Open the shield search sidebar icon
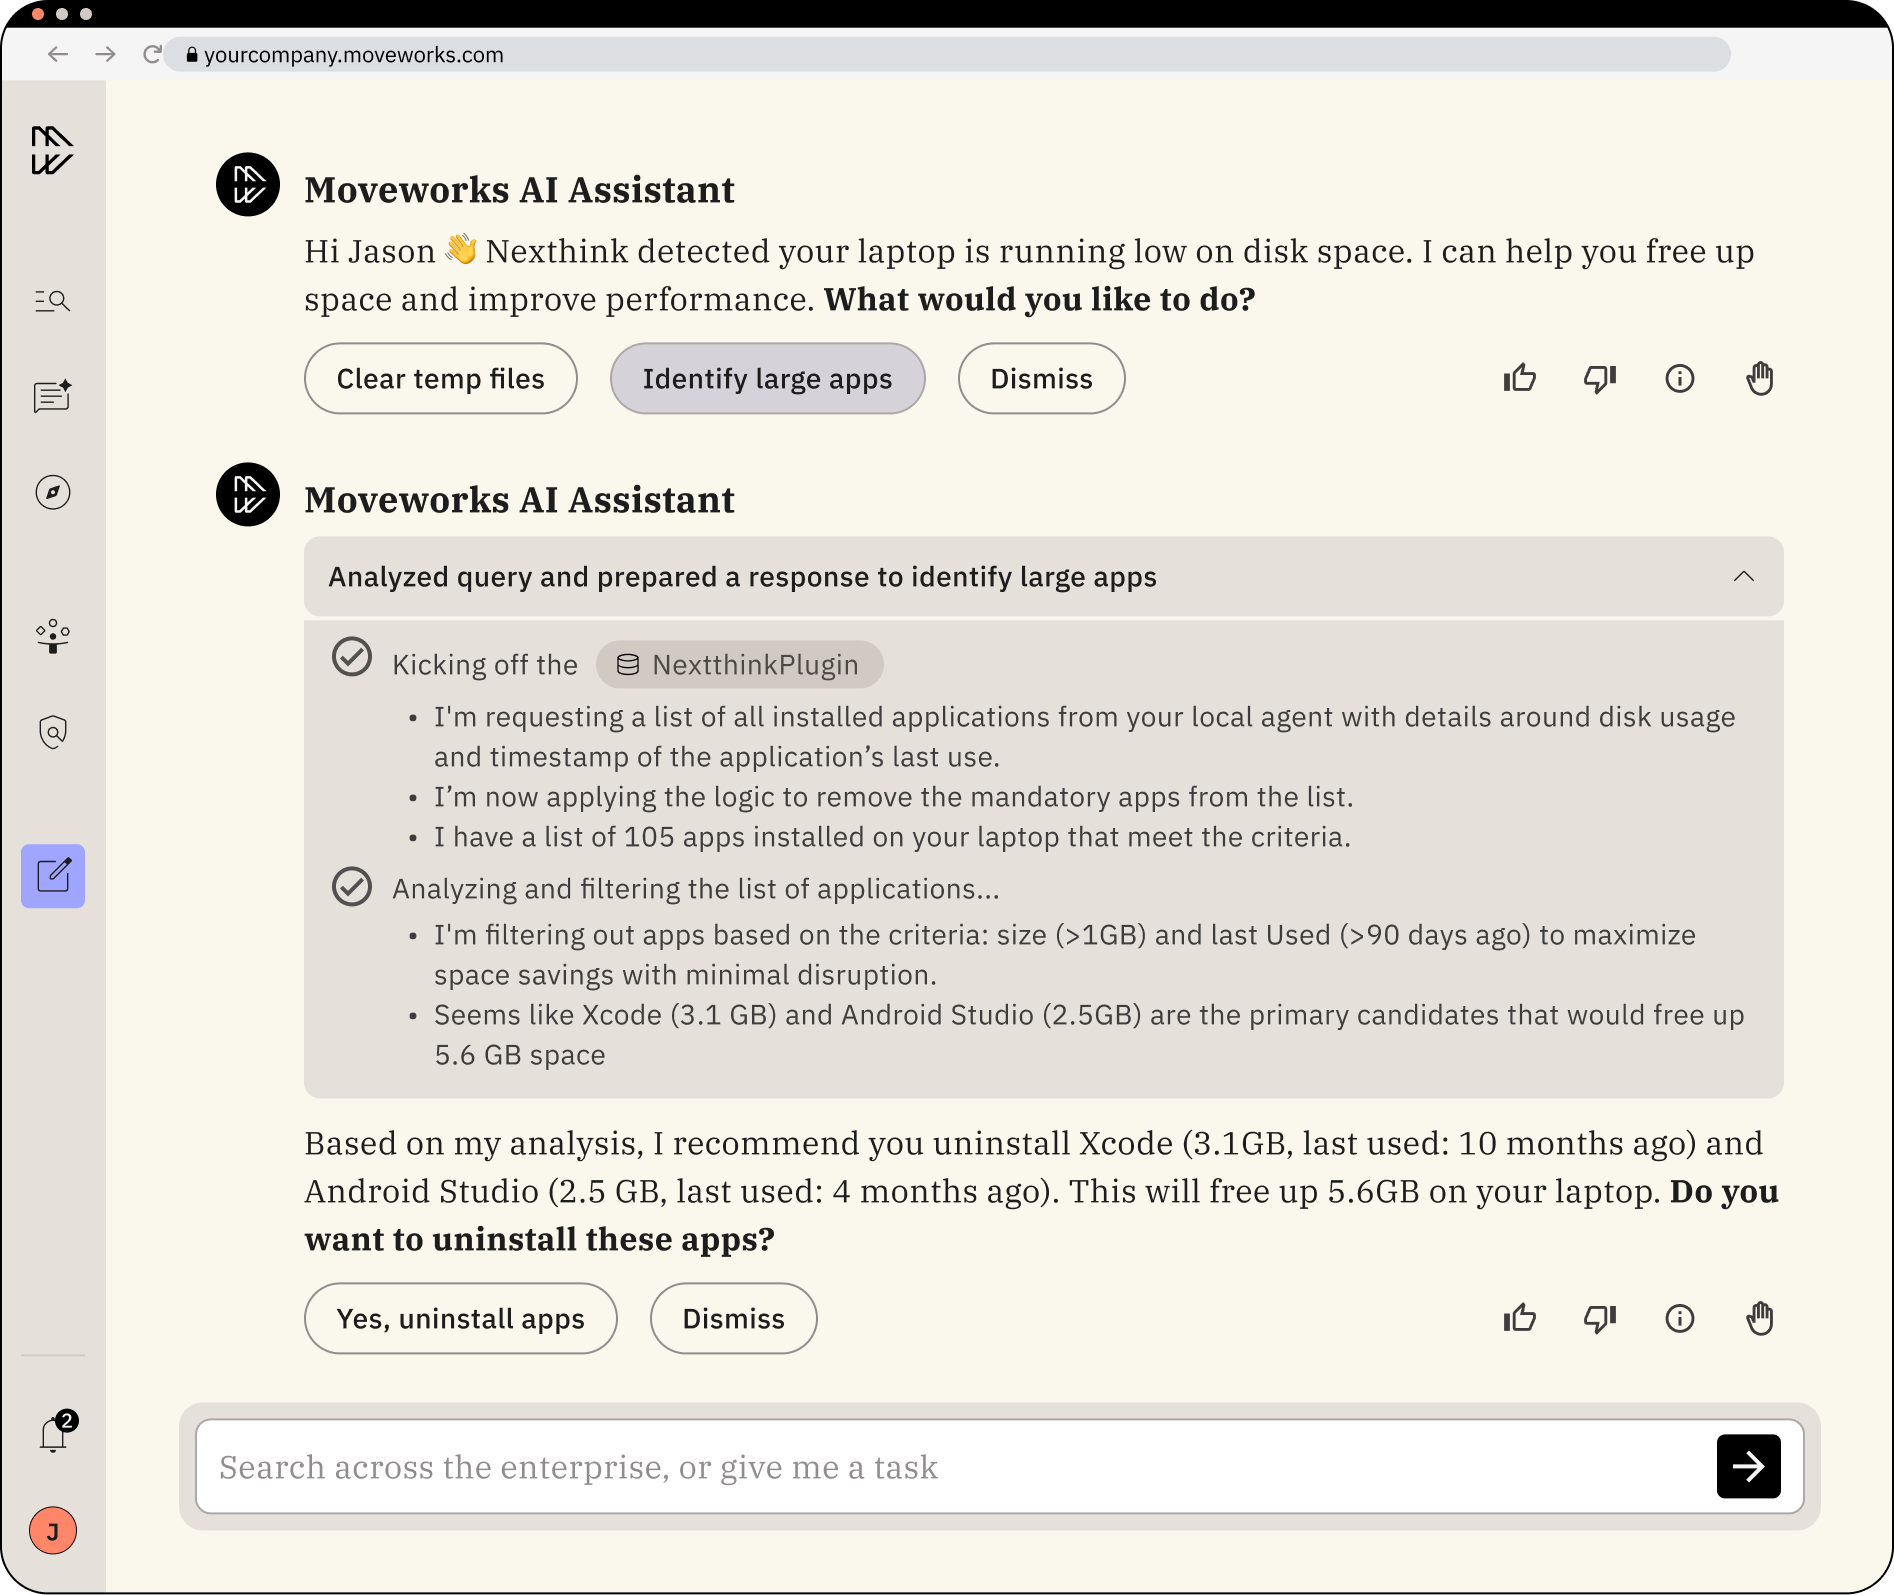Image resolution: width=1894 pixels, height=1595 pixels. pyautogui.click(x=52, y=732)
